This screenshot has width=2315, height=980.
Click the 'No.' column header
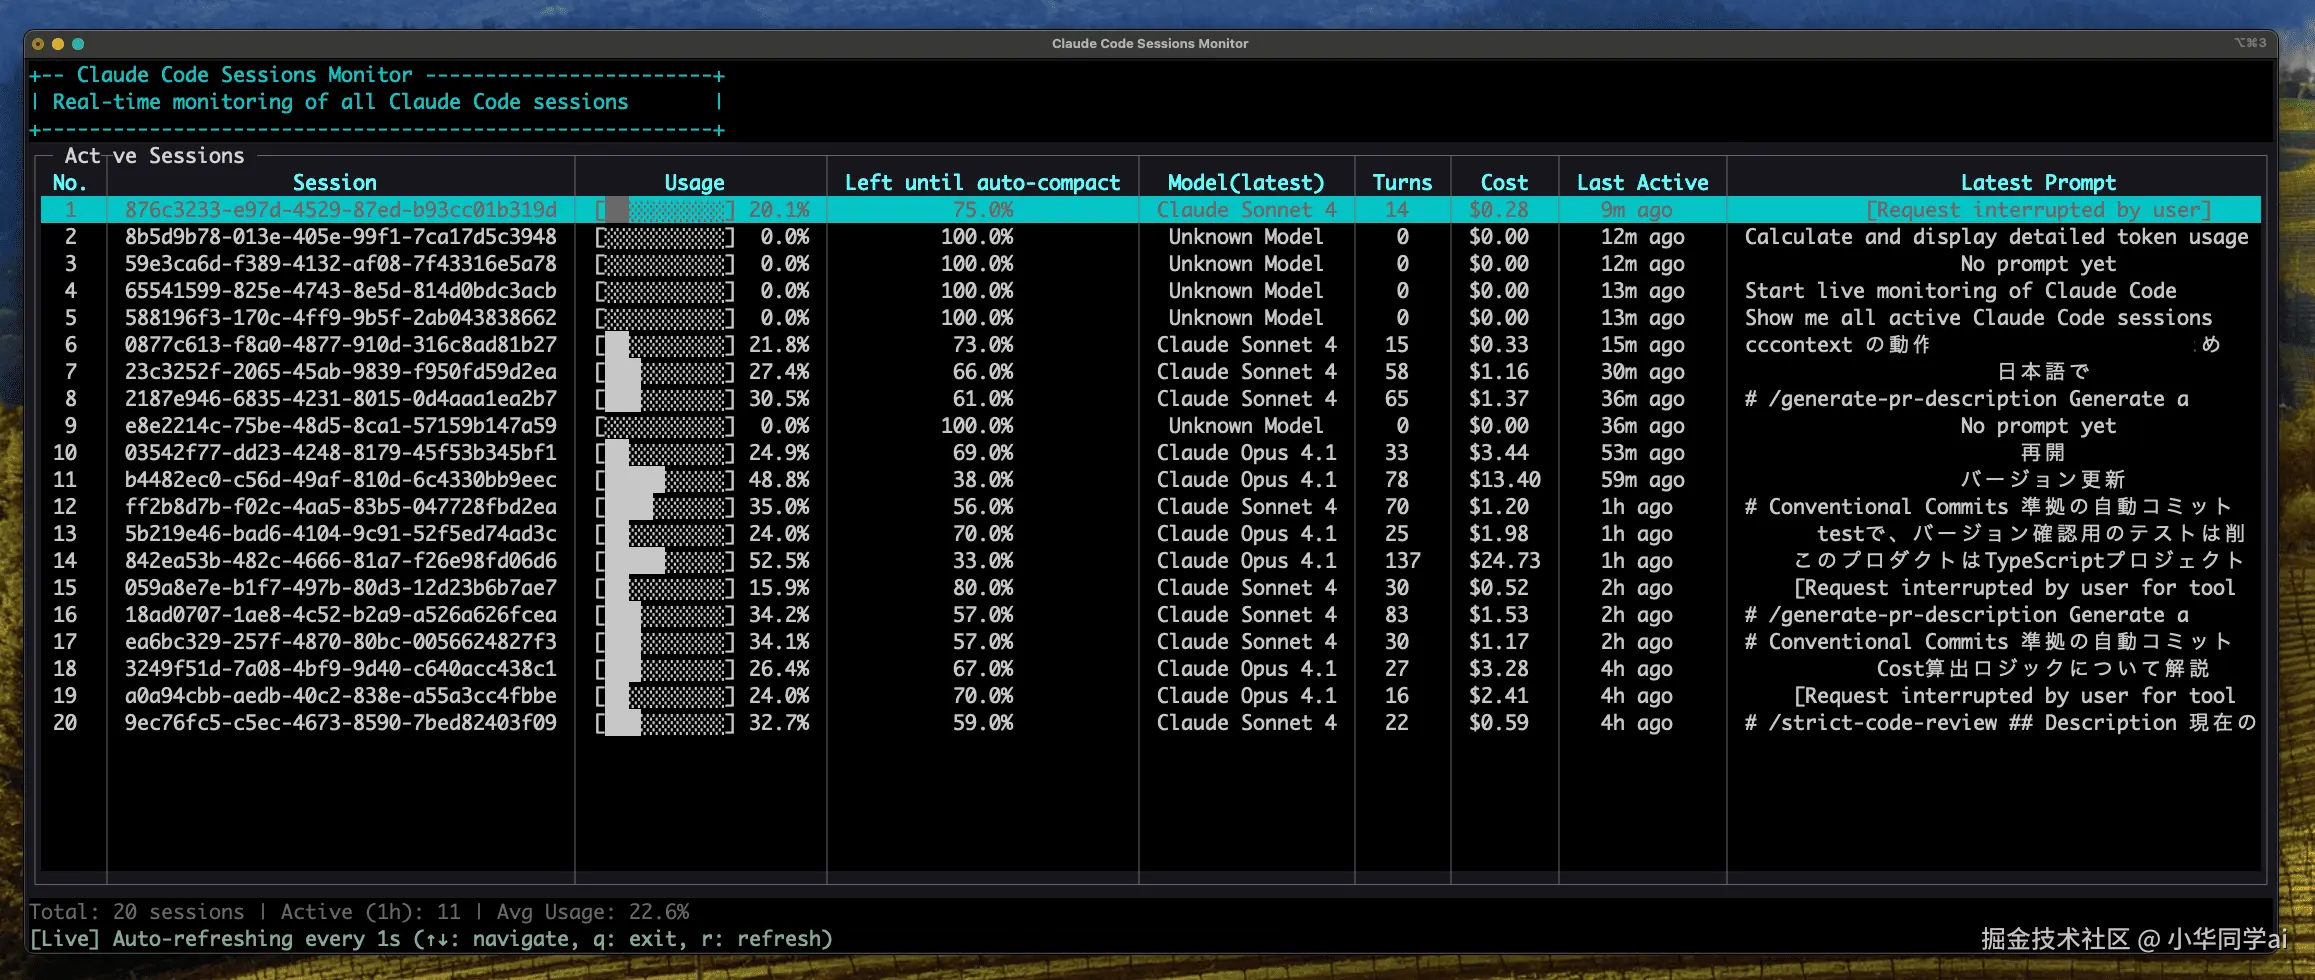click(69, 183)
